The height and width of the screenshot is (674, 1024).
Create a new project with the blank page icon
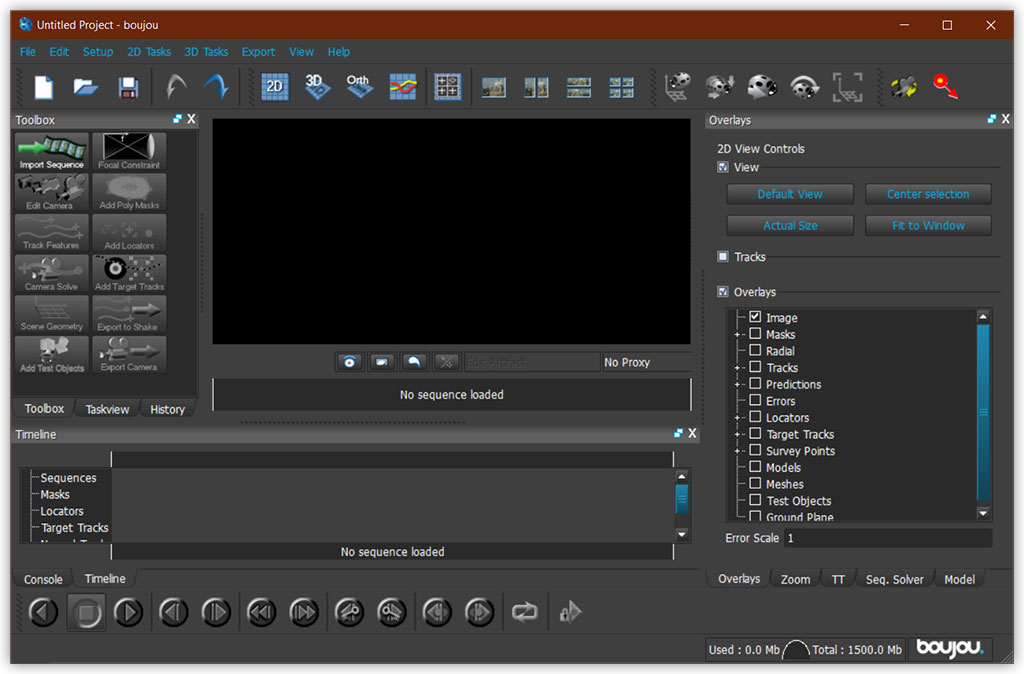(44, 88)
